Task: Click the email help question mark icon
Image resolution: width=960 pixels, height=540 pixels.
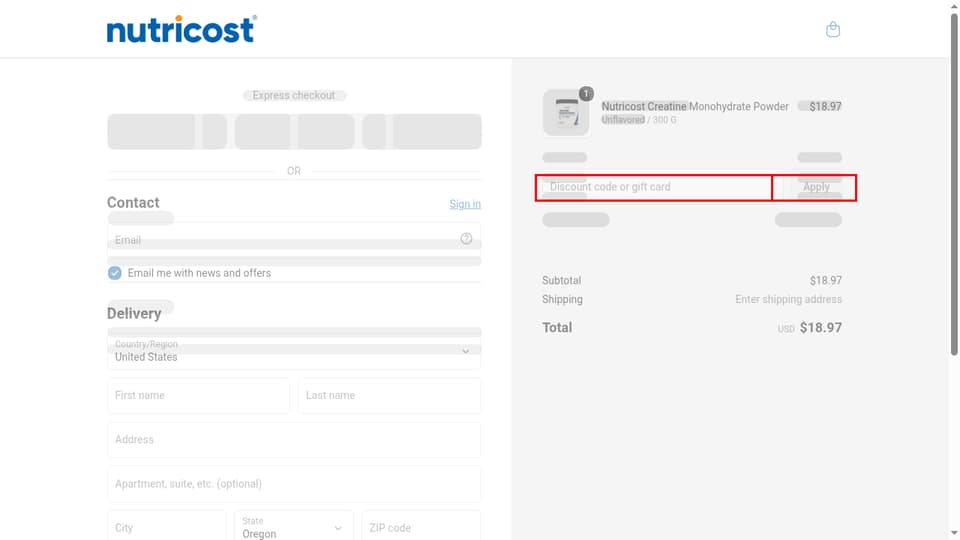Action: click(x=466, y=239)
